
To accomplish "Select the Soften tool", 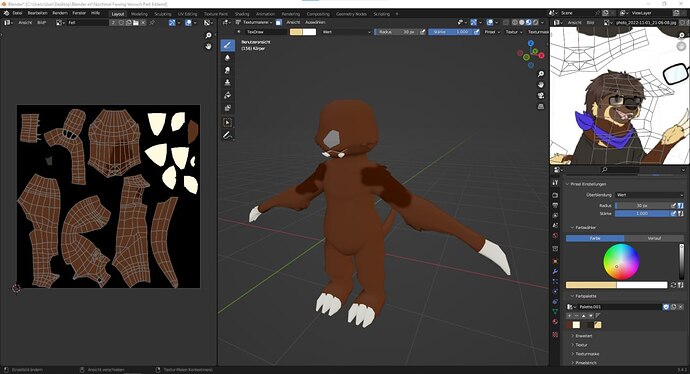I will click(228, 58).
